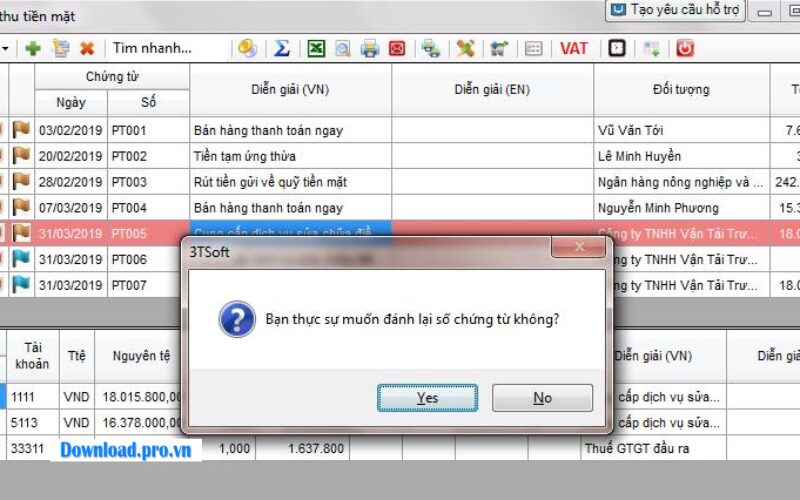Screen dimensions: 800x500
Task: Click the orange flag on PT004 row
Action: click(21, 207)
